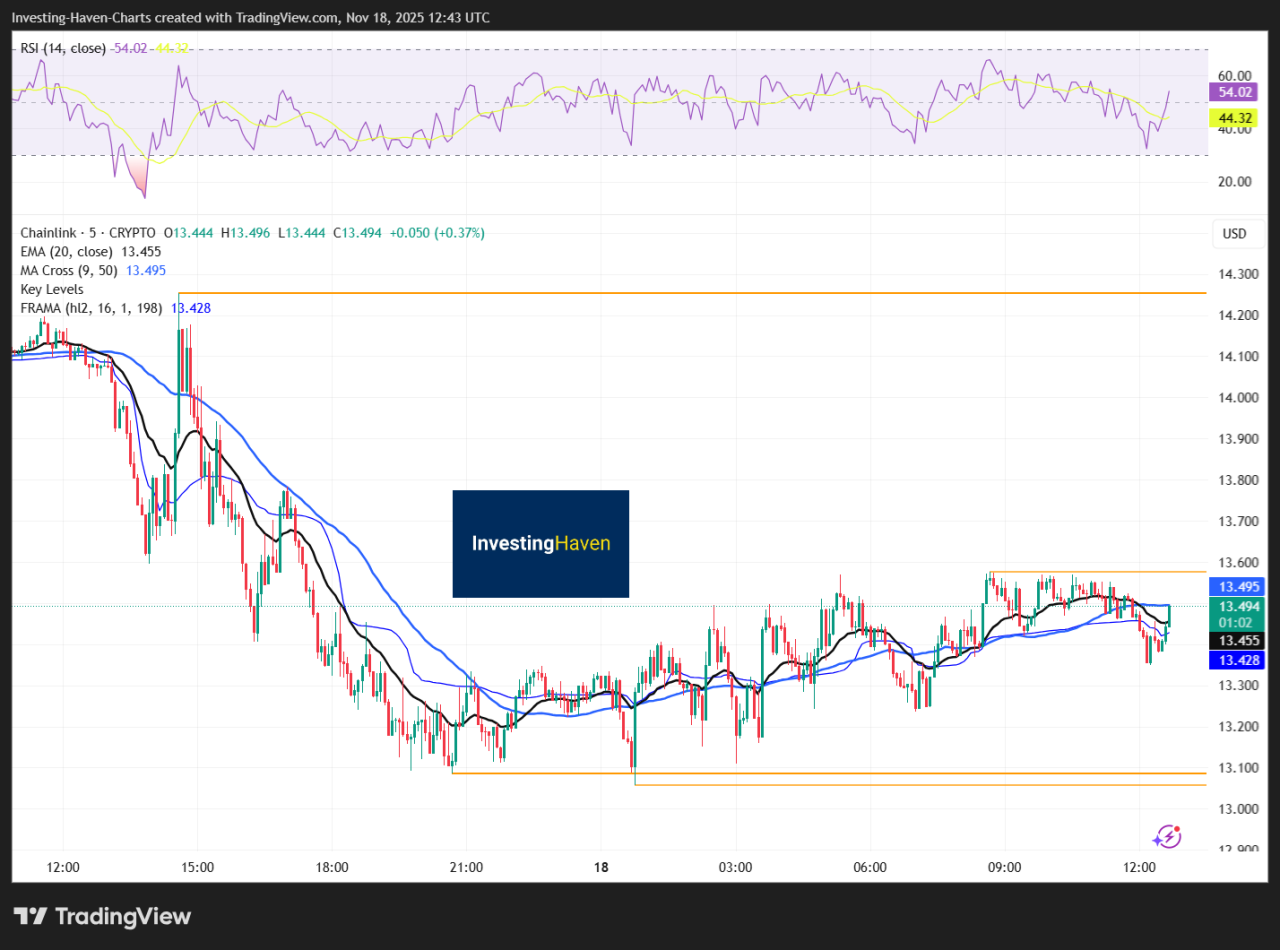Open the USD currency selector
1280x950 pixels.
point(1234,234)
